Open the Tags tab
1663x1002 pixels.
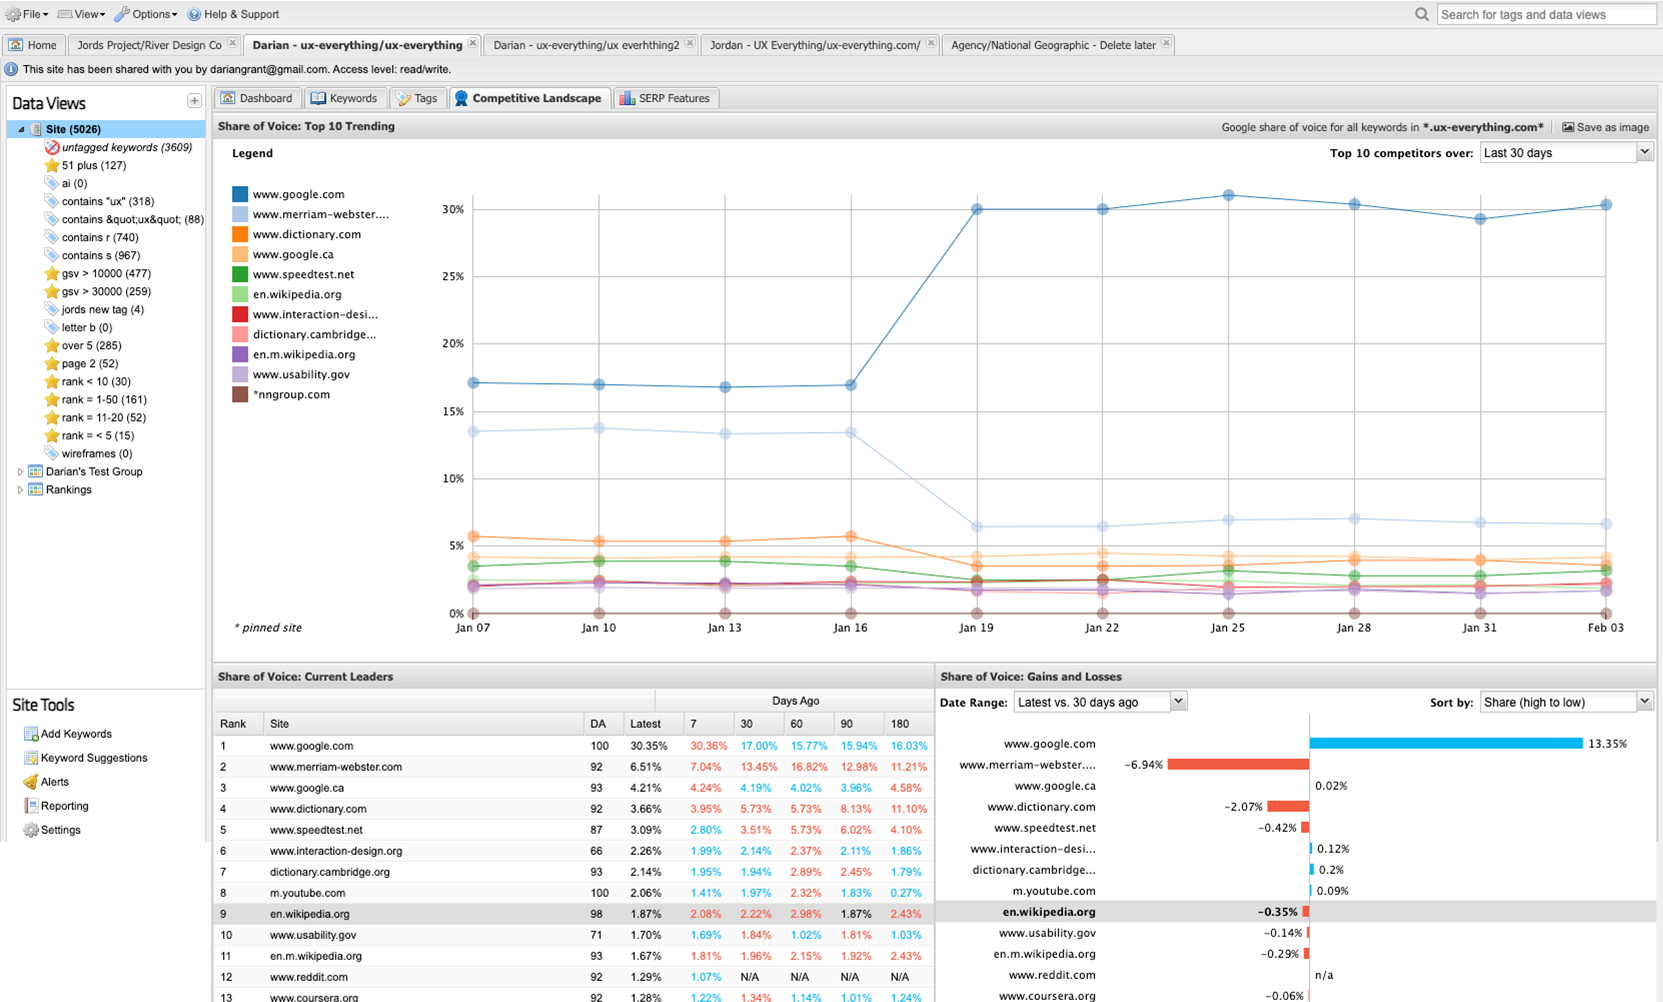click(x=417, y=98)
